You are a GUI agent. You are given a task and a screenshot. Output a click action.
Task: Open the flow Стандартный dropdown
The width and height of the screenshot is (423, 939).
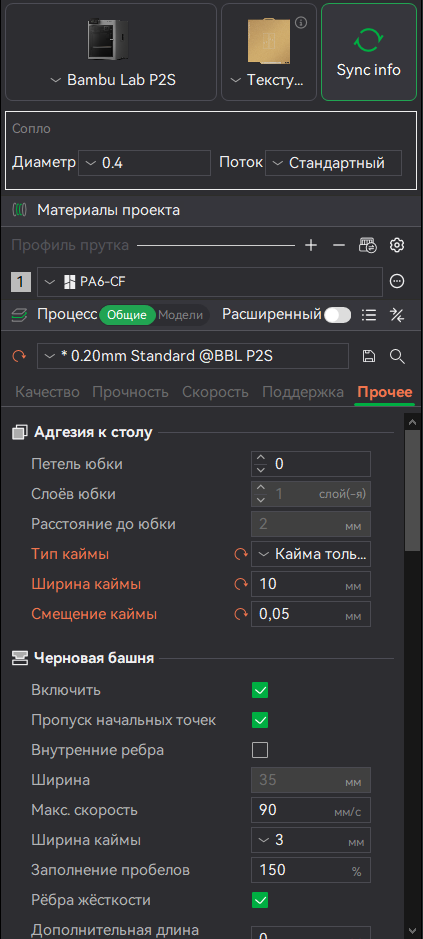(x=333, y=163)
